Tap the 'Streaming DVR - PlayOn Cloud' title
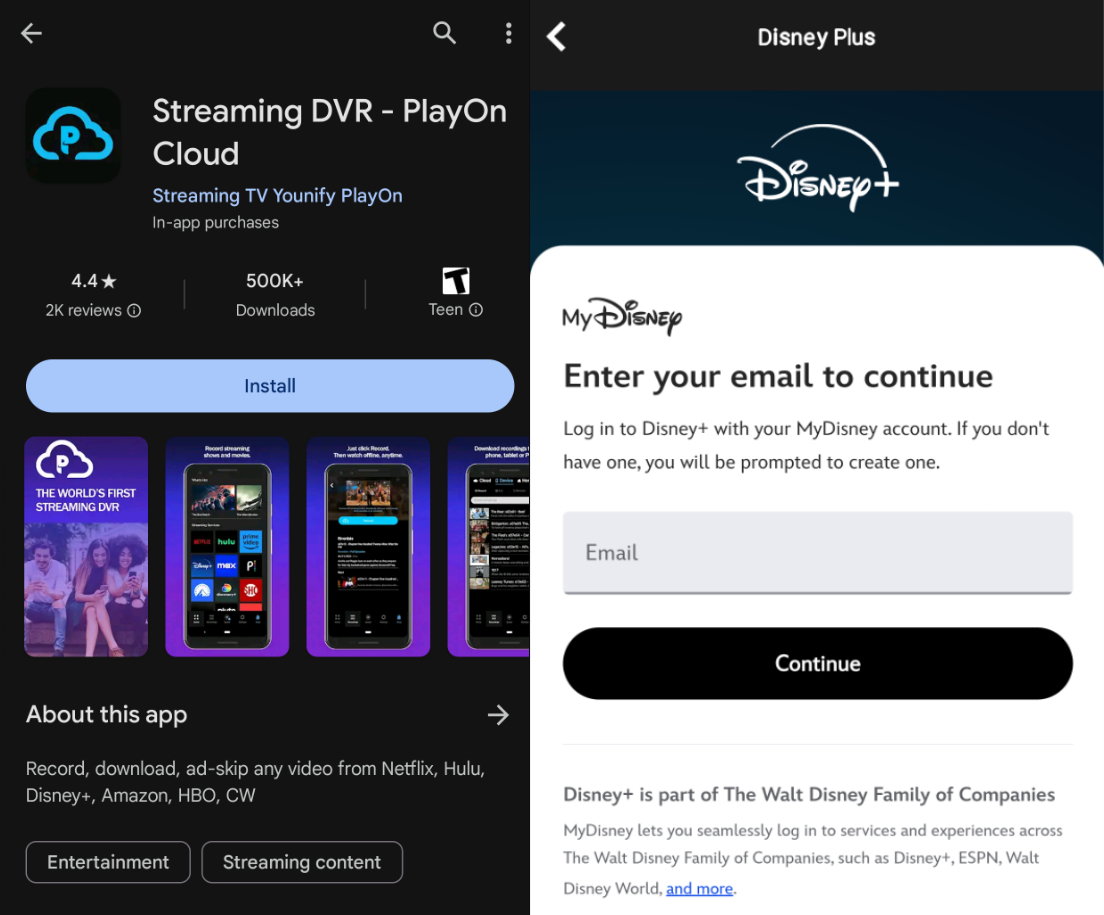1104x915 pixels. tap(330, 132)
